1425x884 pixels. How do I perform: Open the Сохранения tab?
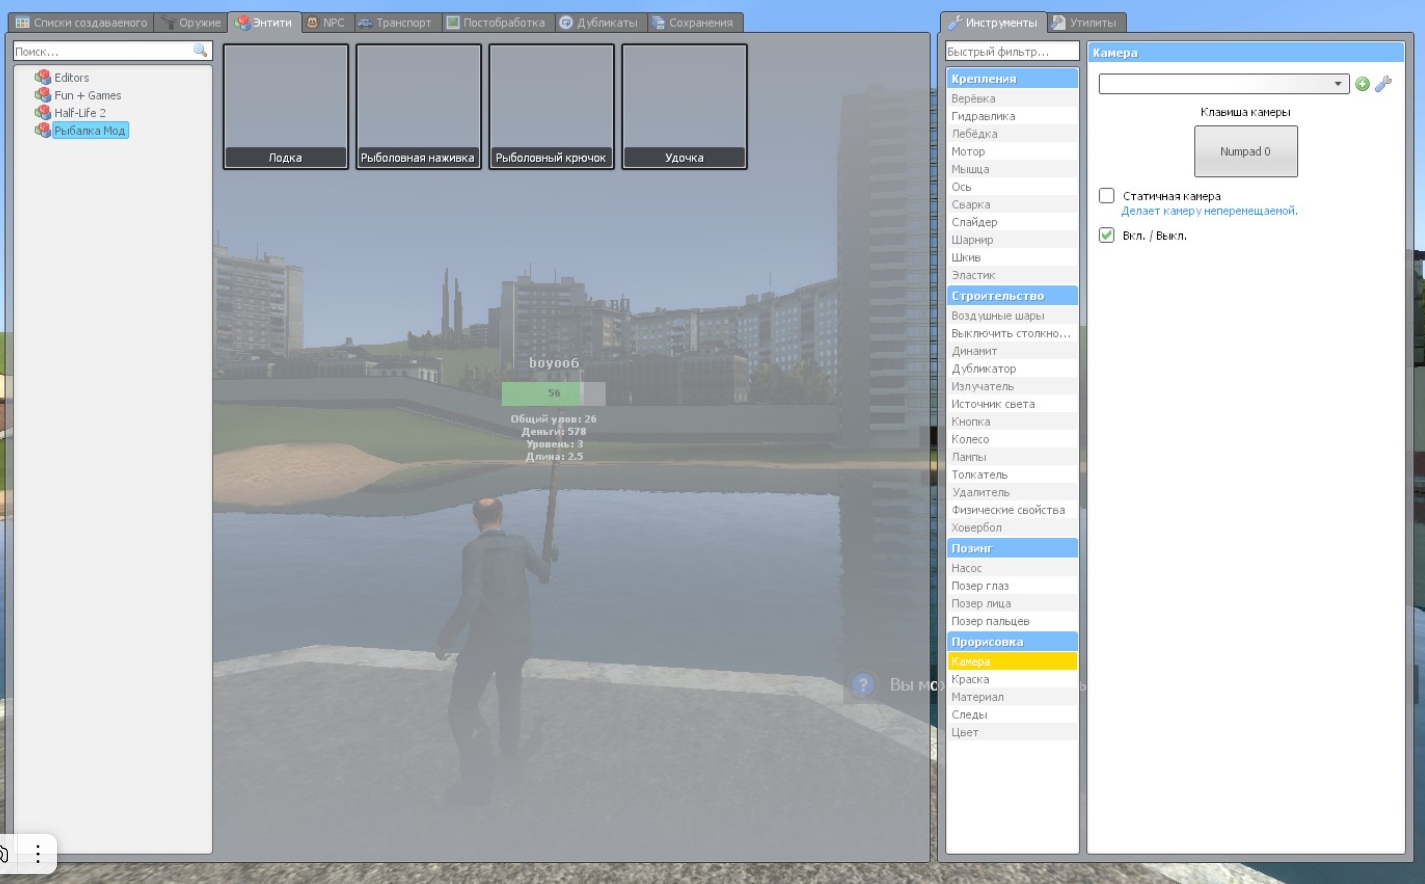[x=693, y=22]
